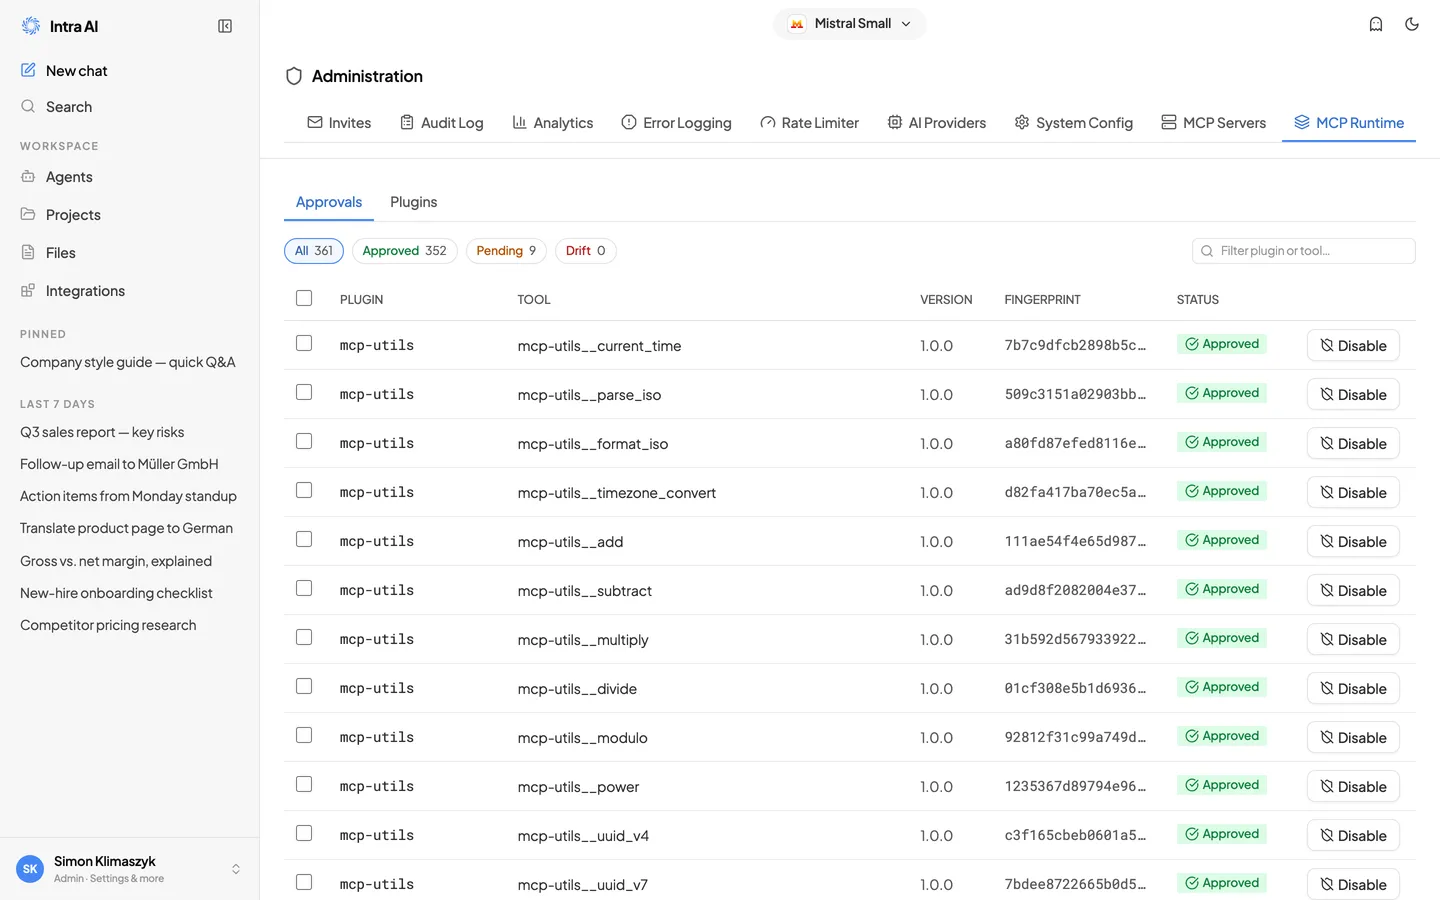Check the mcp-utils__timezone_convert row checkbox

click(304, 490)
